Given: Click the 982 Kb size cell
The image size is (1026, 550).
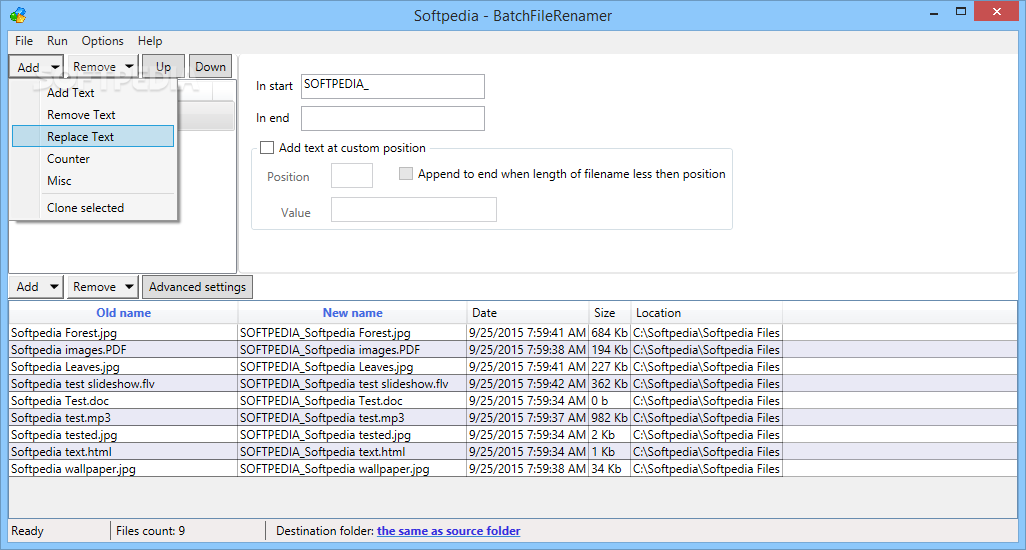Looking at the screenshot, I should (609, 418).
